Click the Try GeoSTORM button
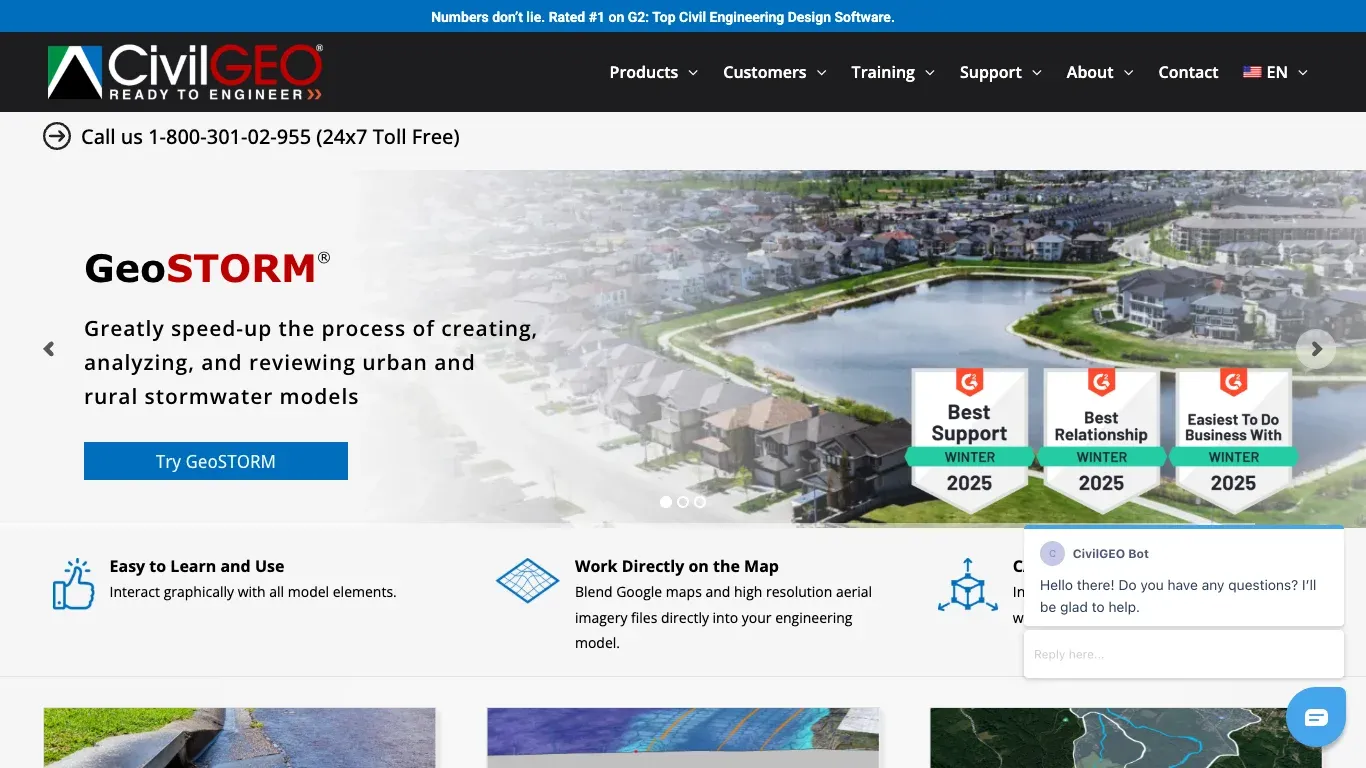 (x=216, y=461)
